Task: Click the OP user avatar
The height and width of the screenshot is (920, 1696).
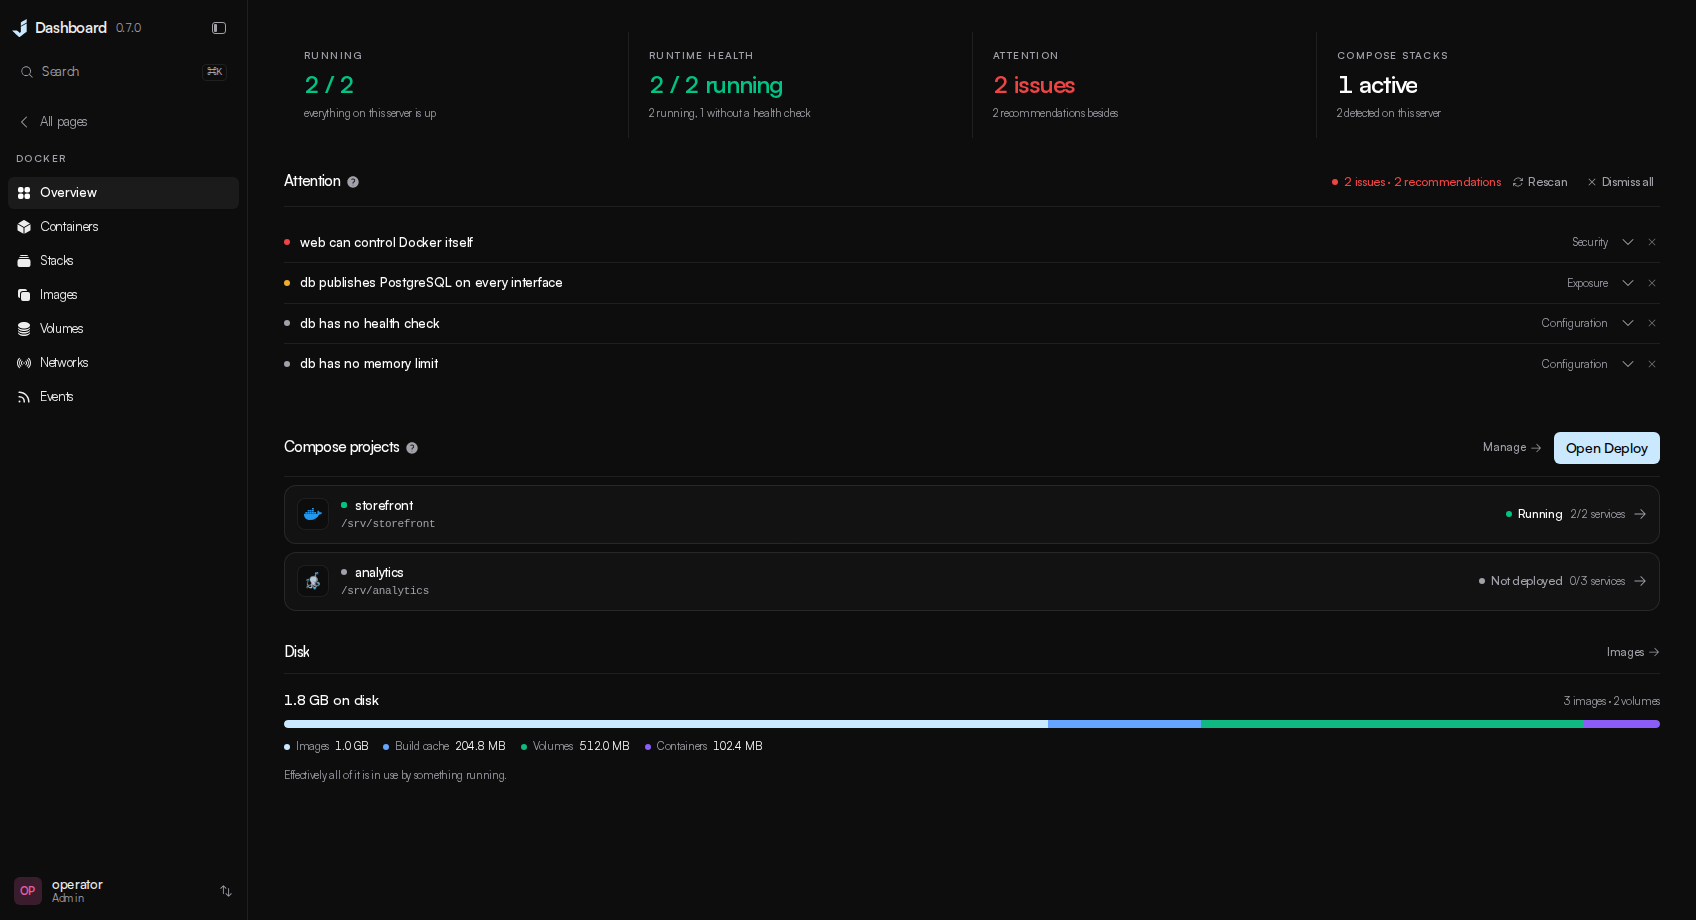Action: pyautogui.click(x=28, y=891)
